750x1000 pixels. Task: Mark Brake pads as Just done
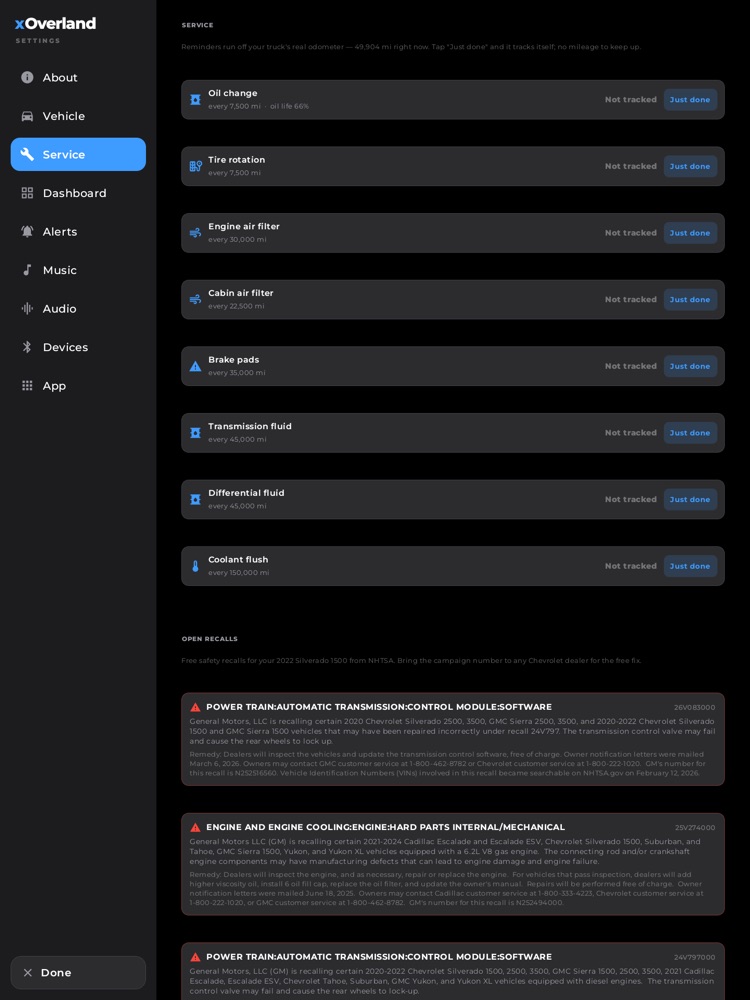click(690, 366)
